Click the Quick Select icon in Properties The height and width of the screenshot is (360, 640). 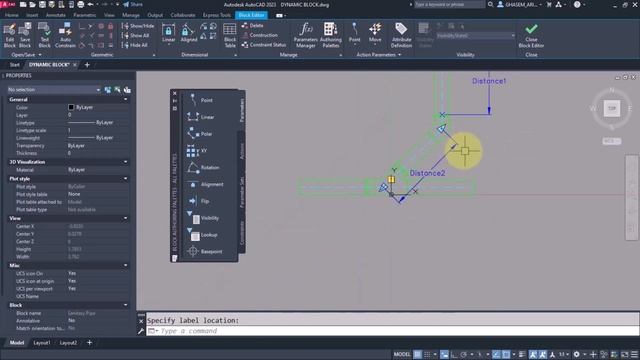click(127, 90)
